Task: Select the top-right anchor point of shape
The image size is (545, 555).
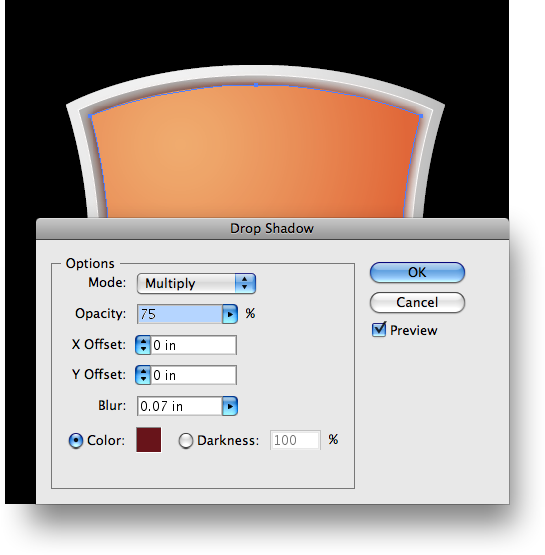Action: click(x=421, y=116)
